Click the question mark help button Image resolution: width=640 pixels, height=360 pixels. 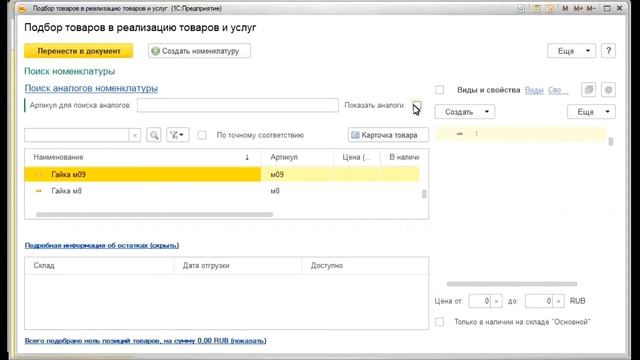(x=608, y=51)
